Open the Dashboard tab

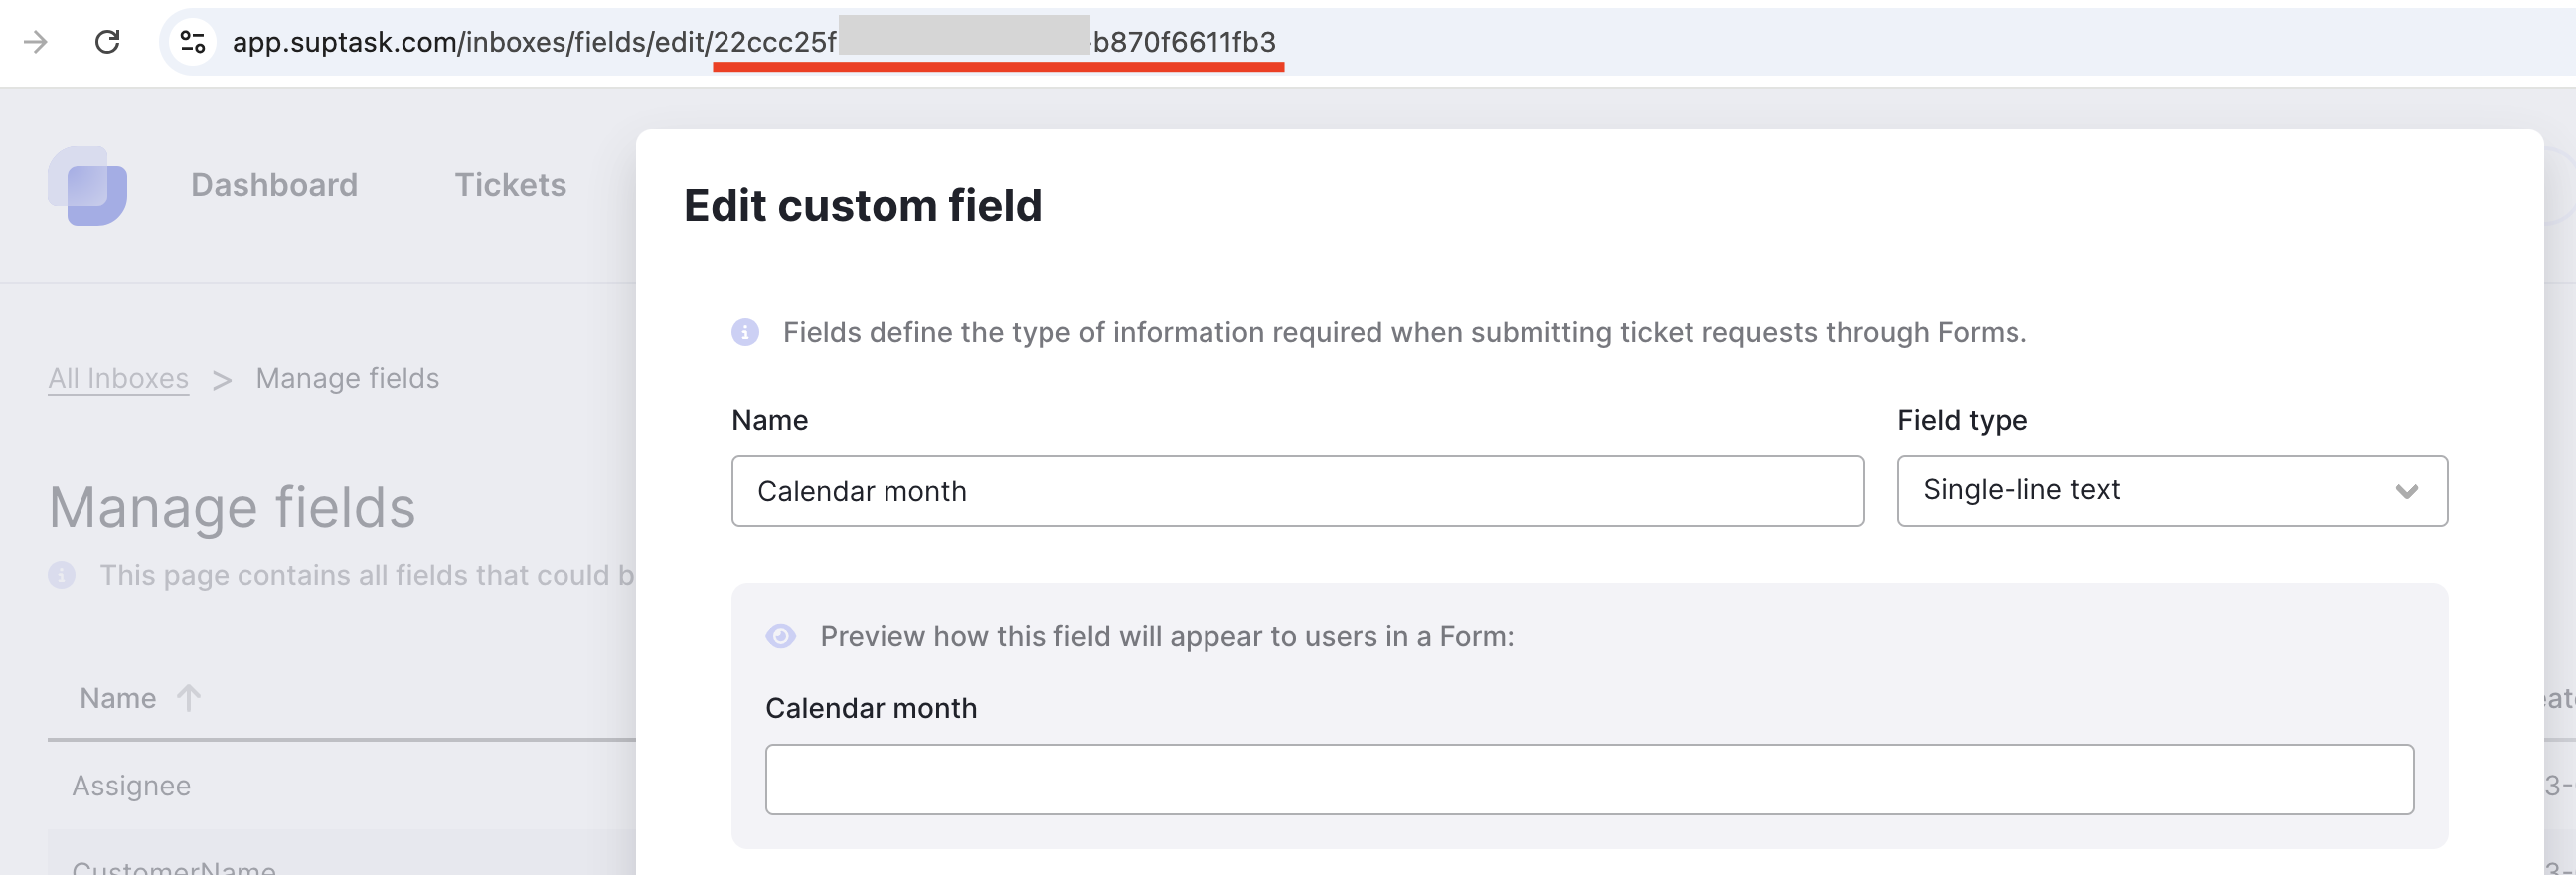(x=274, y=185)
